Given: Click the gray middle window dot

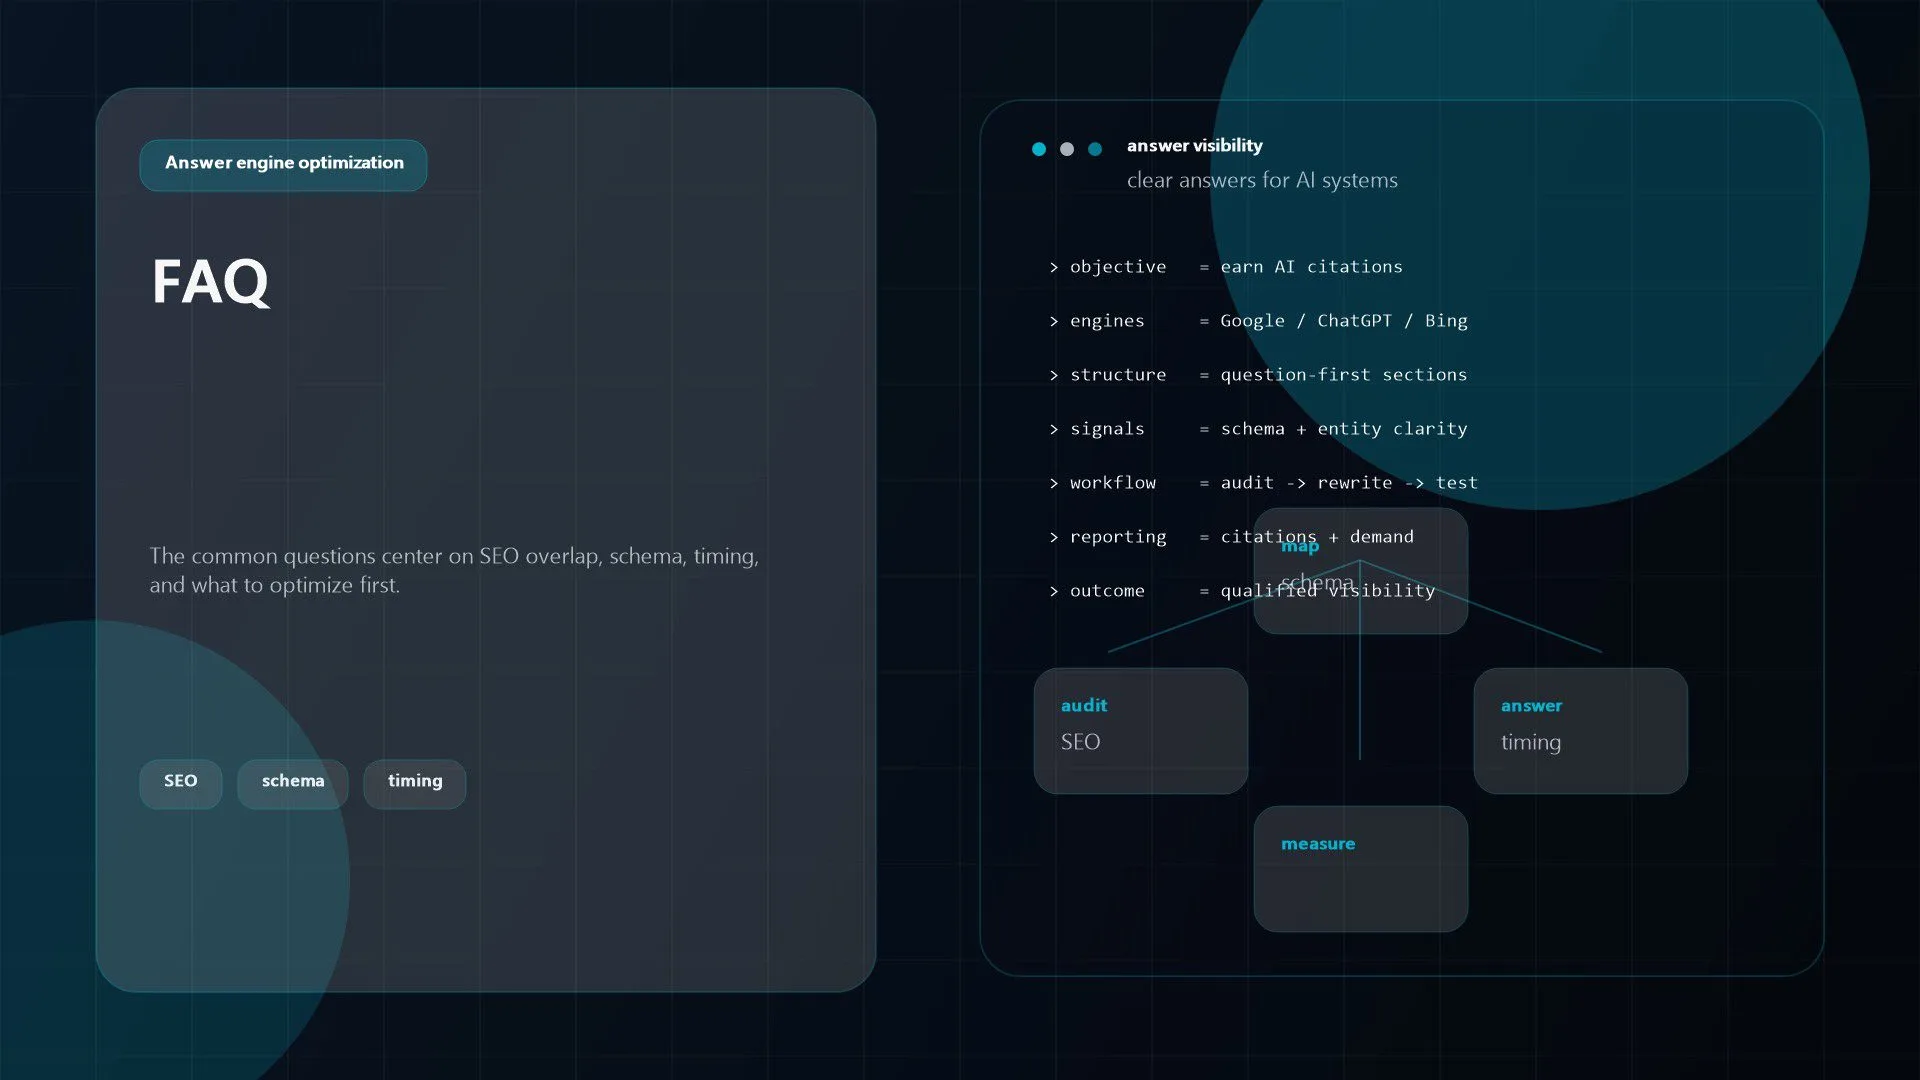Looking at the screenshot, I should click(1067, 149).
